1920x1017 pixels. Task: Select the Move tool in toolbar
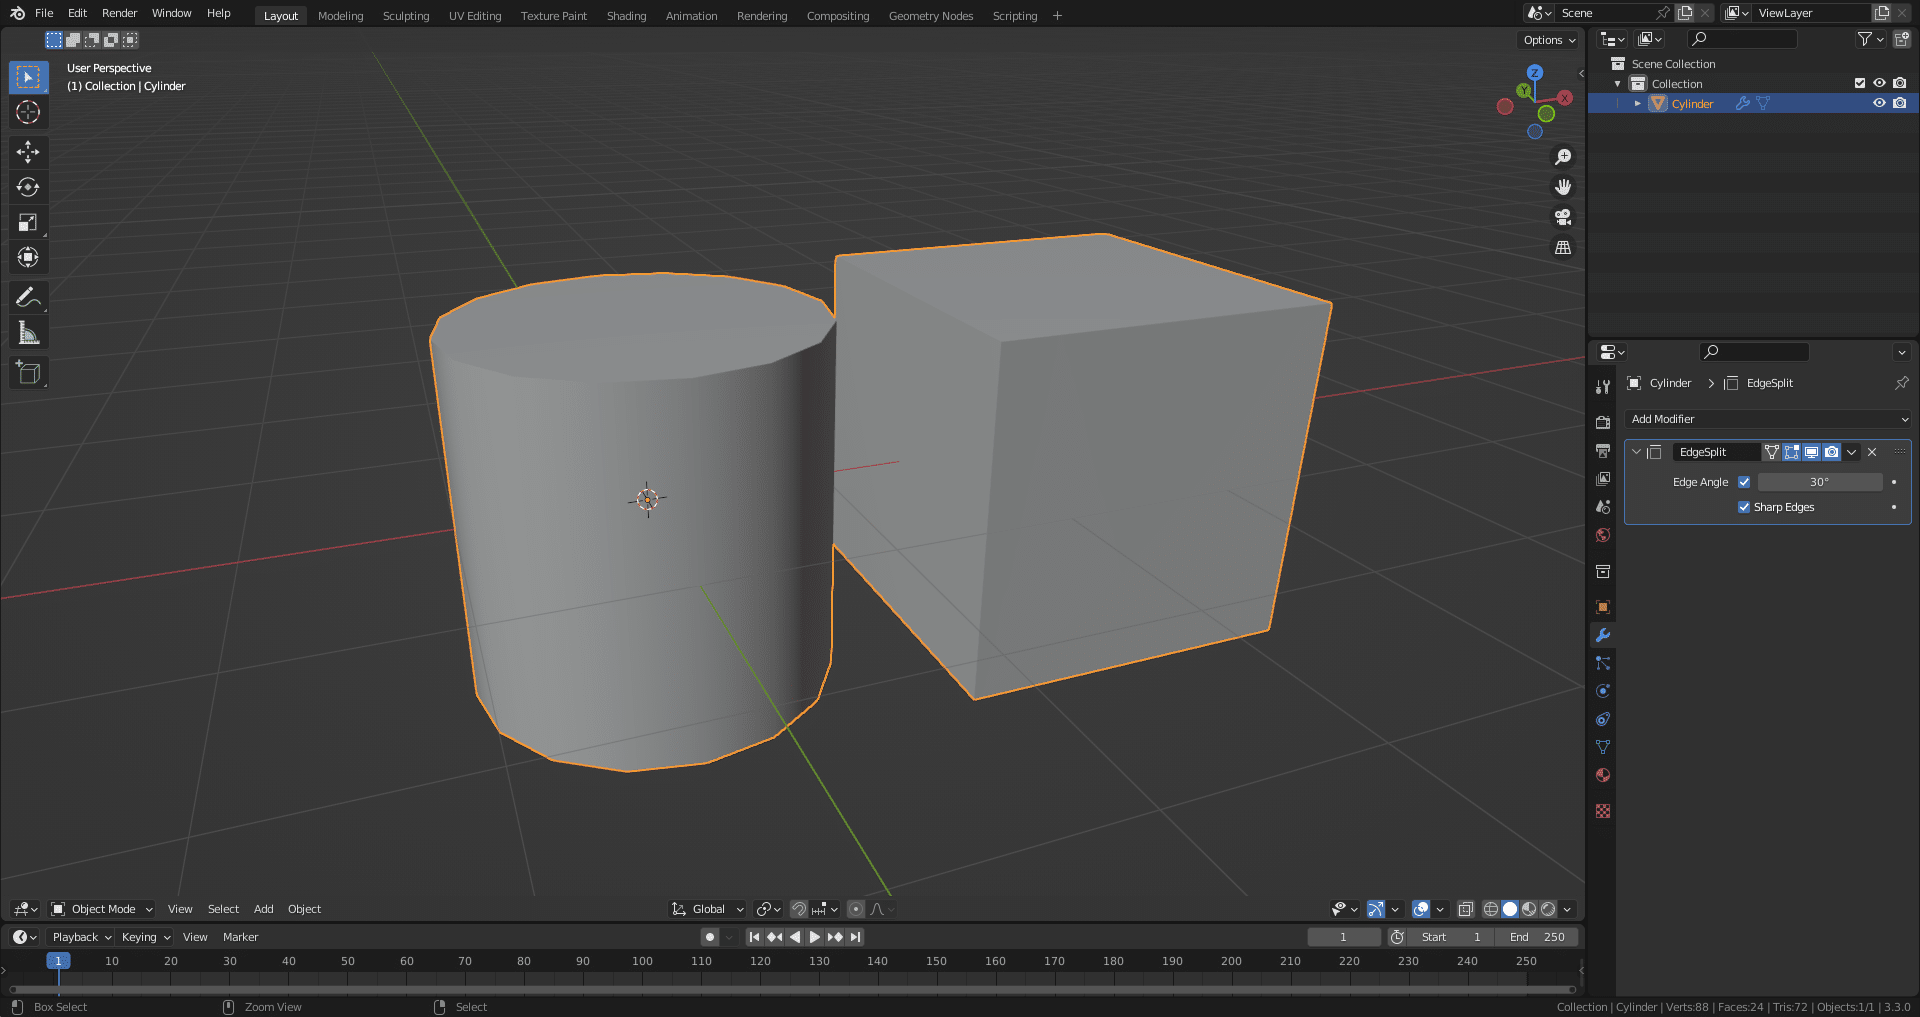tap(28, 152)
